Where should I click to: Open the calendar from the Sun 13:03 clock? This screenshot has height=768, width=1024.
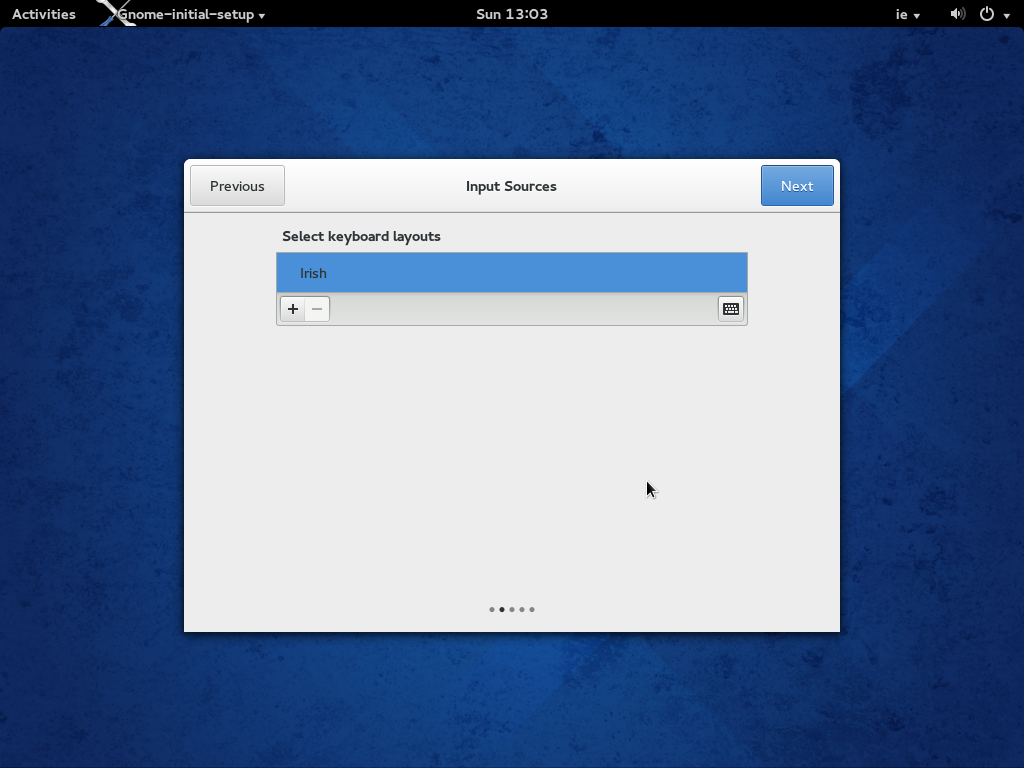(x=511, y=14)
